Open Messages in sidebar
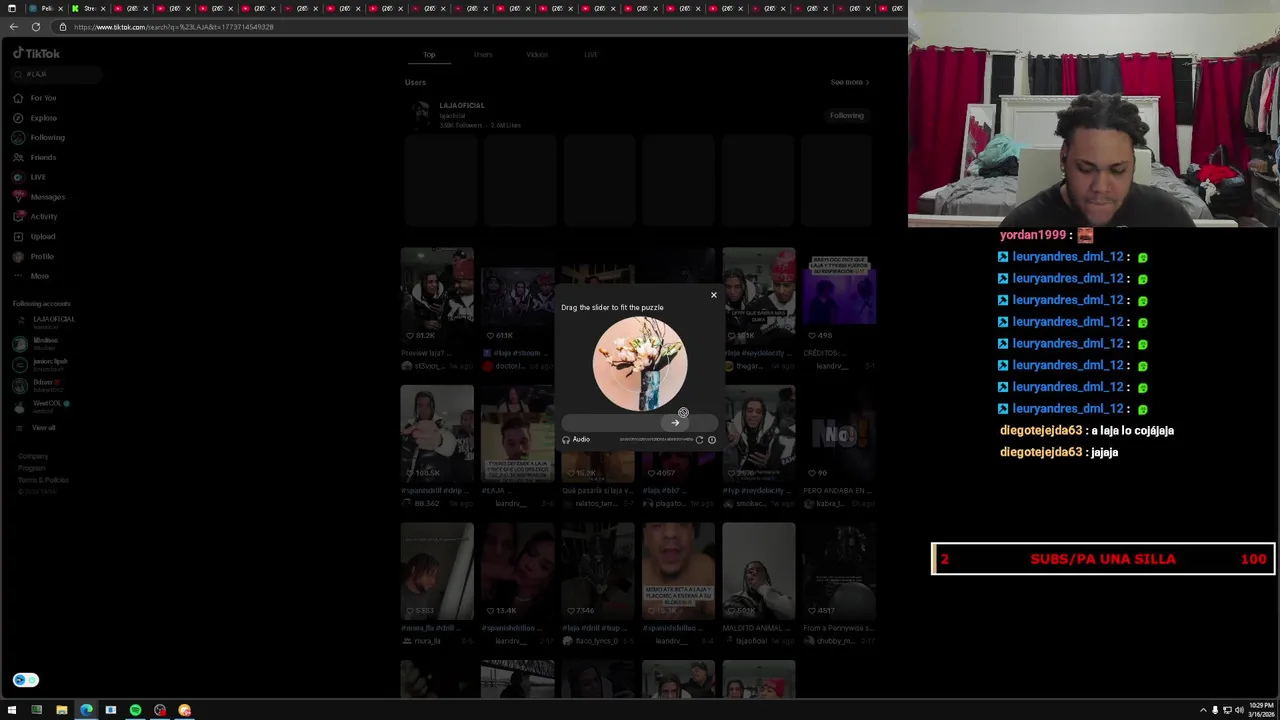The image size is (1280, 720). click(39, 197)
